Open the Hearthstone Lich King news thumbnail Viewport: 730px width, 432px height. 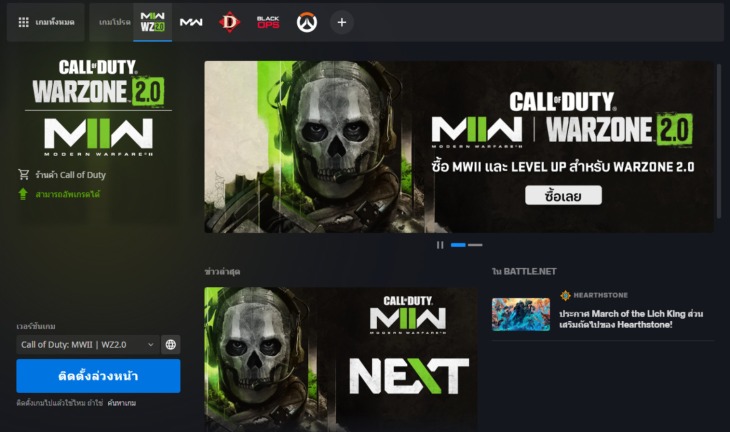(x=520, y=314)
